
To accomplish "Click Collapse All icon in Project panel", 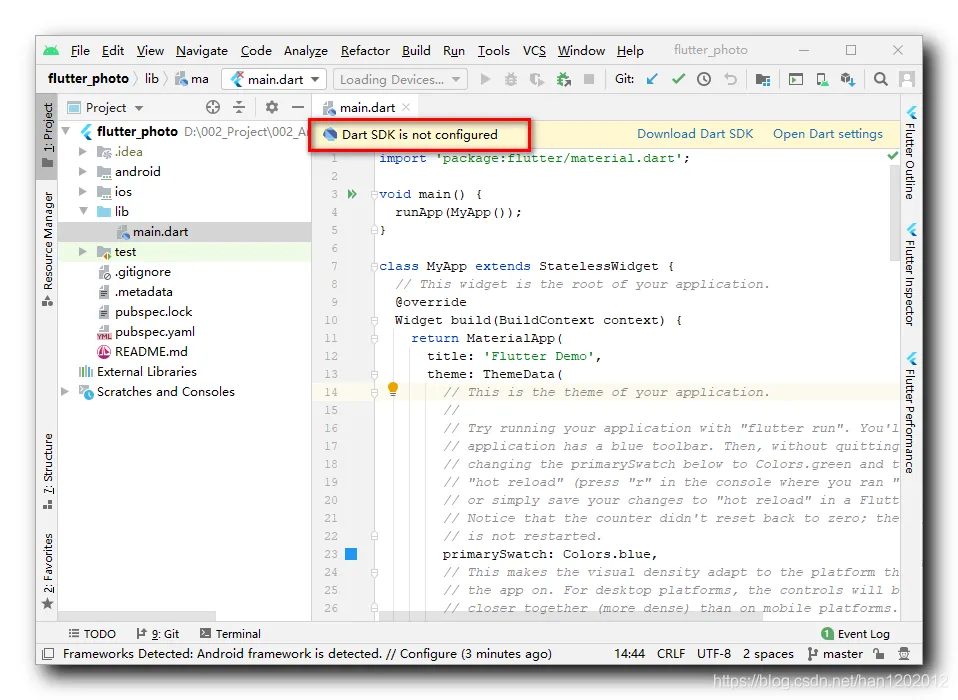I will coord(239,108).
